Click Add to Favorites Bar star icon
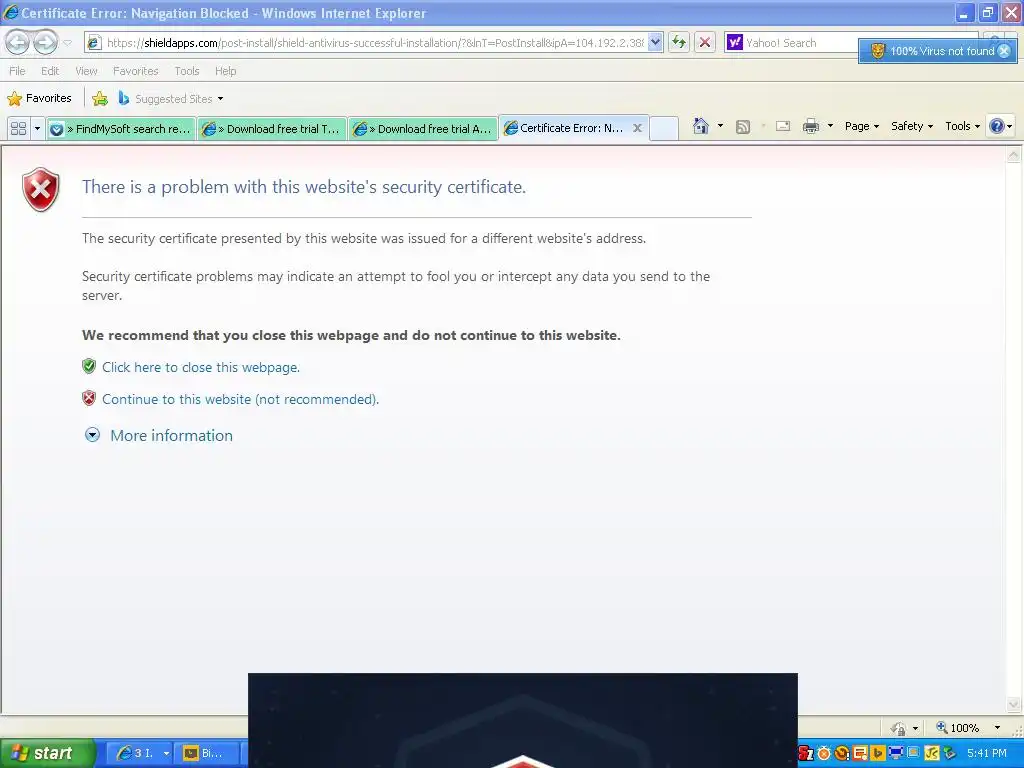 [100, 99]
